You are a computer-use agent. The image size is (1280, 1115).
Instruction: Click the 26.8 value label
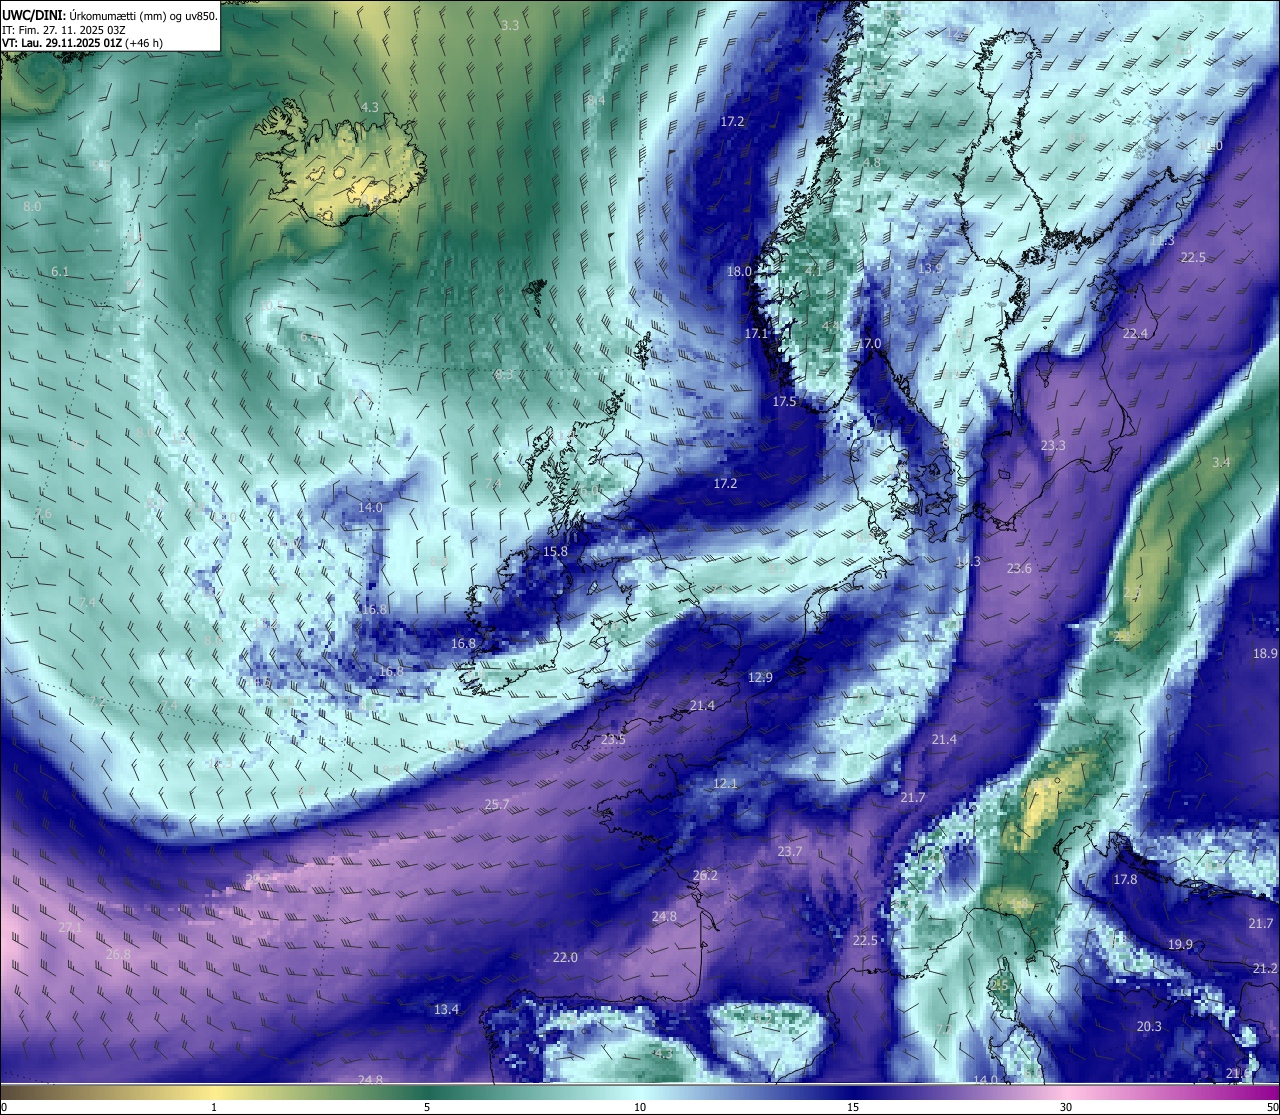(x=118, y=955)
